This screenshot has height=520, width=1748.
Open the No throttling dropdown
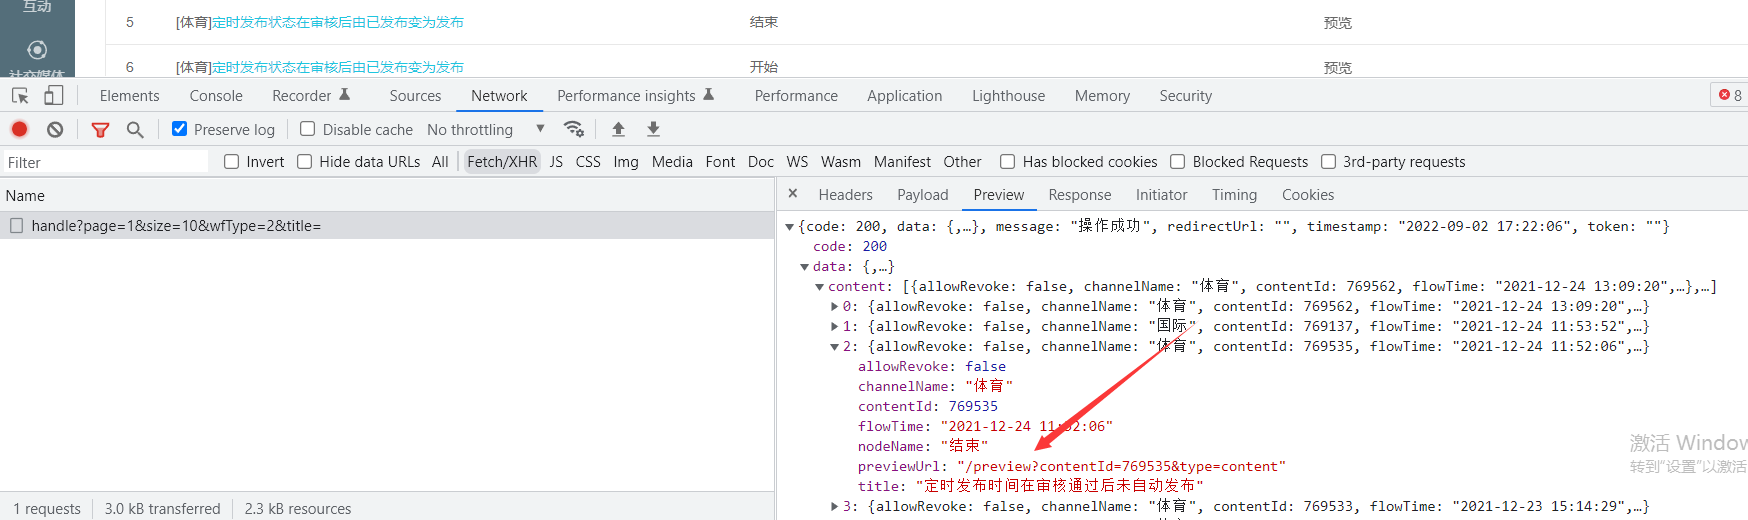coord(485,129)
